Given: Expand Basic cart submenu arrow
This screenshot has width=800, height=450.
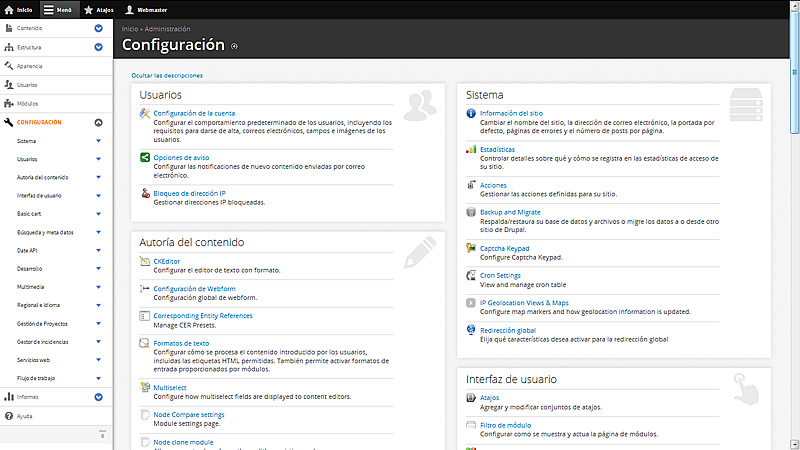Looking at the screenshot, I should [x=98, y=214].
